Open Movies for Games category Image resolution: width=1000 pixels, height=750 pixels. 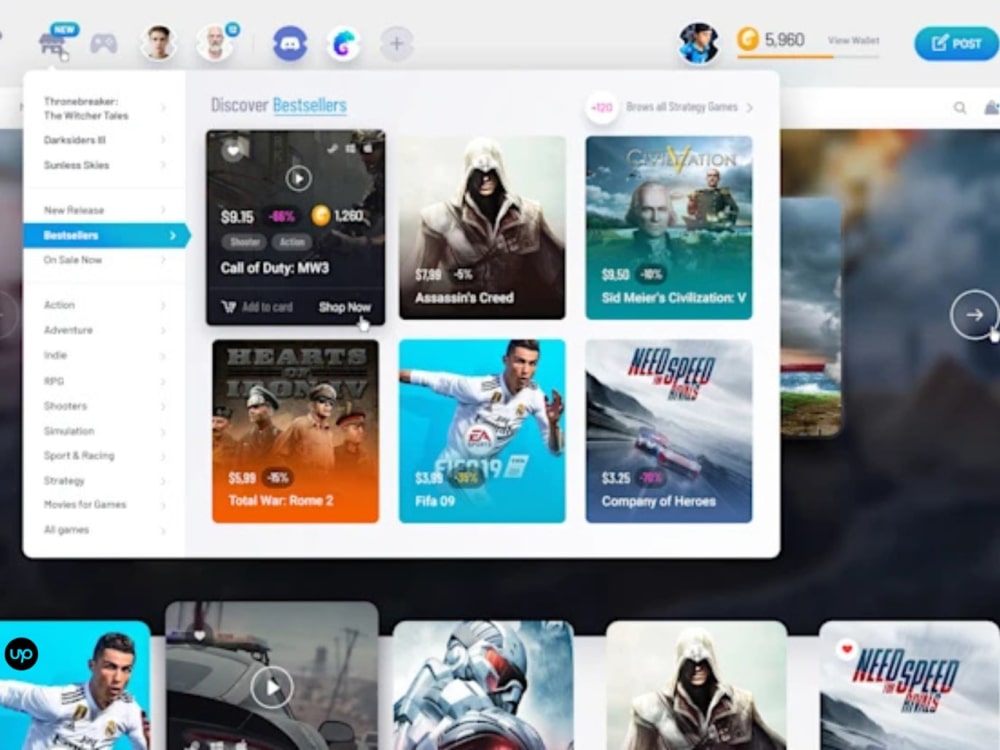85,504
